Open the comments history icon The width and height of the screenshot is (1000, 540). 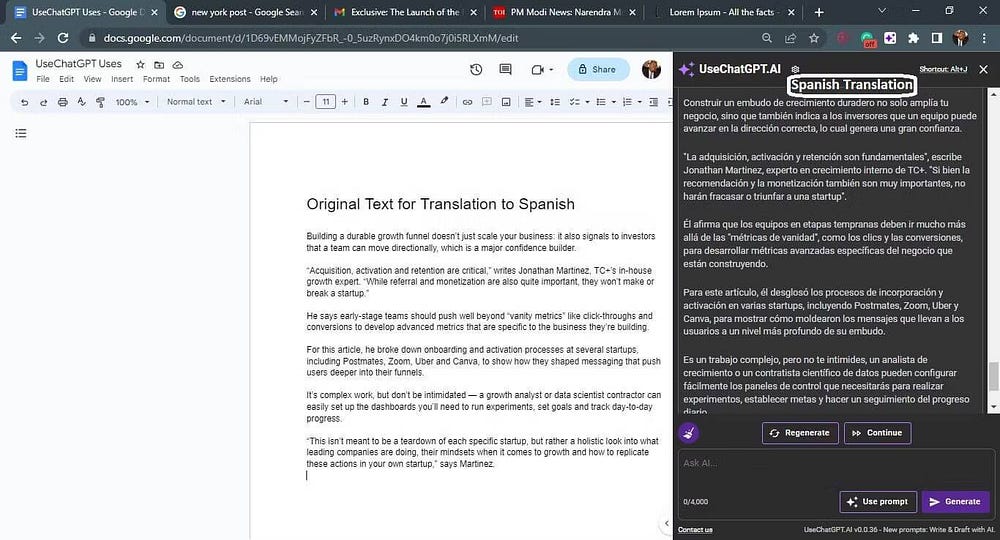tap(507, 70)
